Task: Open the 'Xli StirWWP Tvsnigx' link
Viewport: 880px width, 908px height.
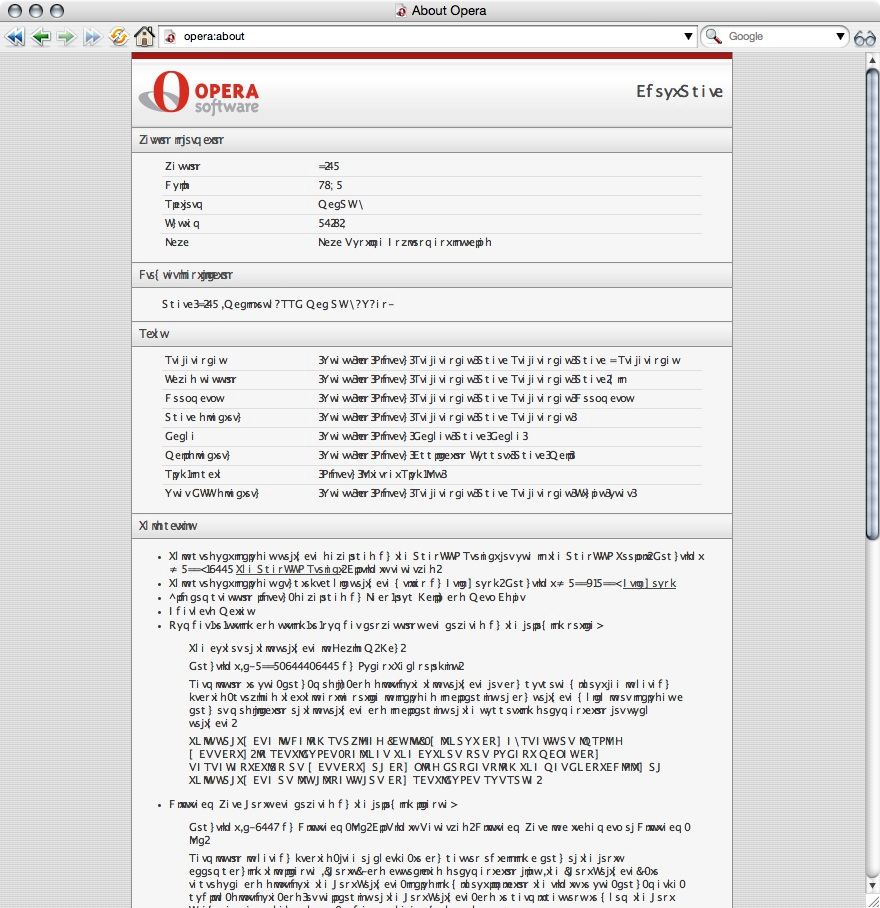Action: pyautogui.click(x=290, y=569)
